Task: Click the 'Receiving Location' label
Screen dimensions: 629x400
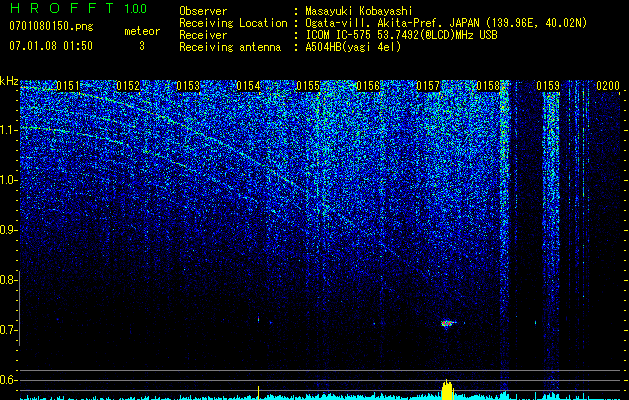Action: tap(233, 23)
